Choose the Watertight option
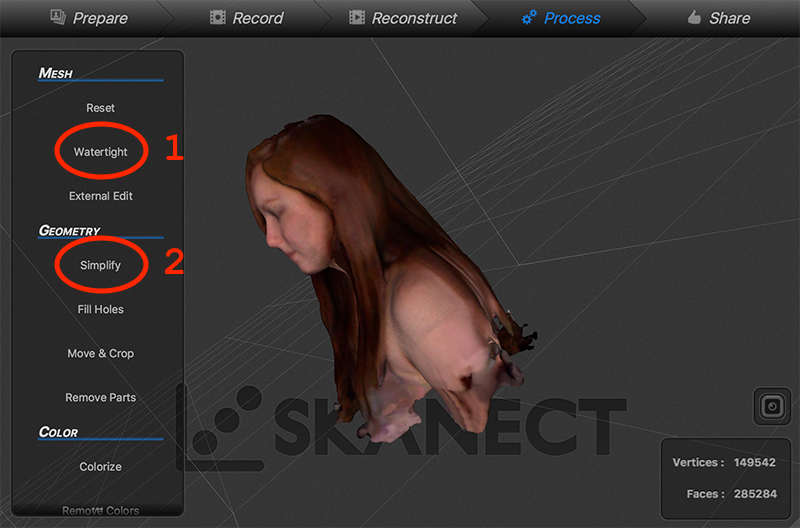Image resolution: width=800 pixels, height=528 pixels. (101, 152)
